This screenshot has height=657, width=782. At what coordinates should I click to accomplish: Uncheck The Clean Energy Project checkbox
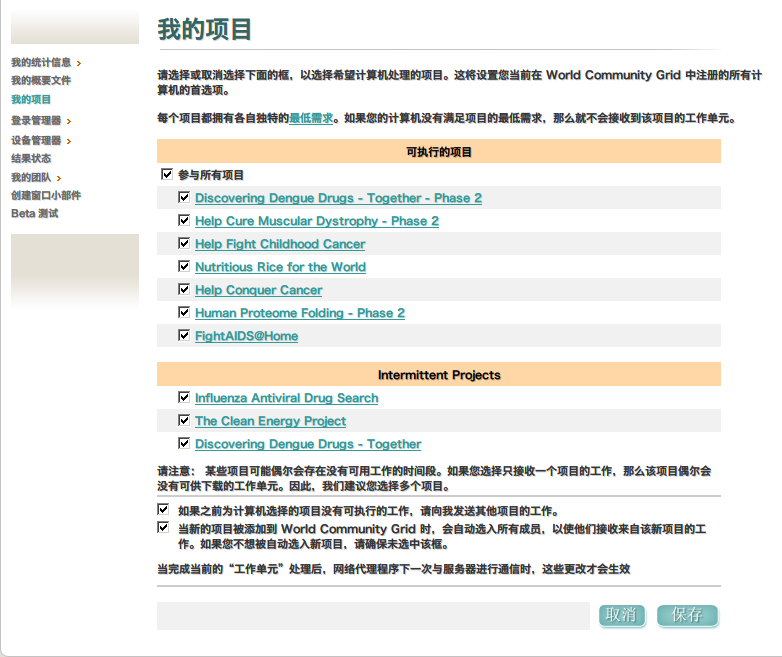point(184,420)
